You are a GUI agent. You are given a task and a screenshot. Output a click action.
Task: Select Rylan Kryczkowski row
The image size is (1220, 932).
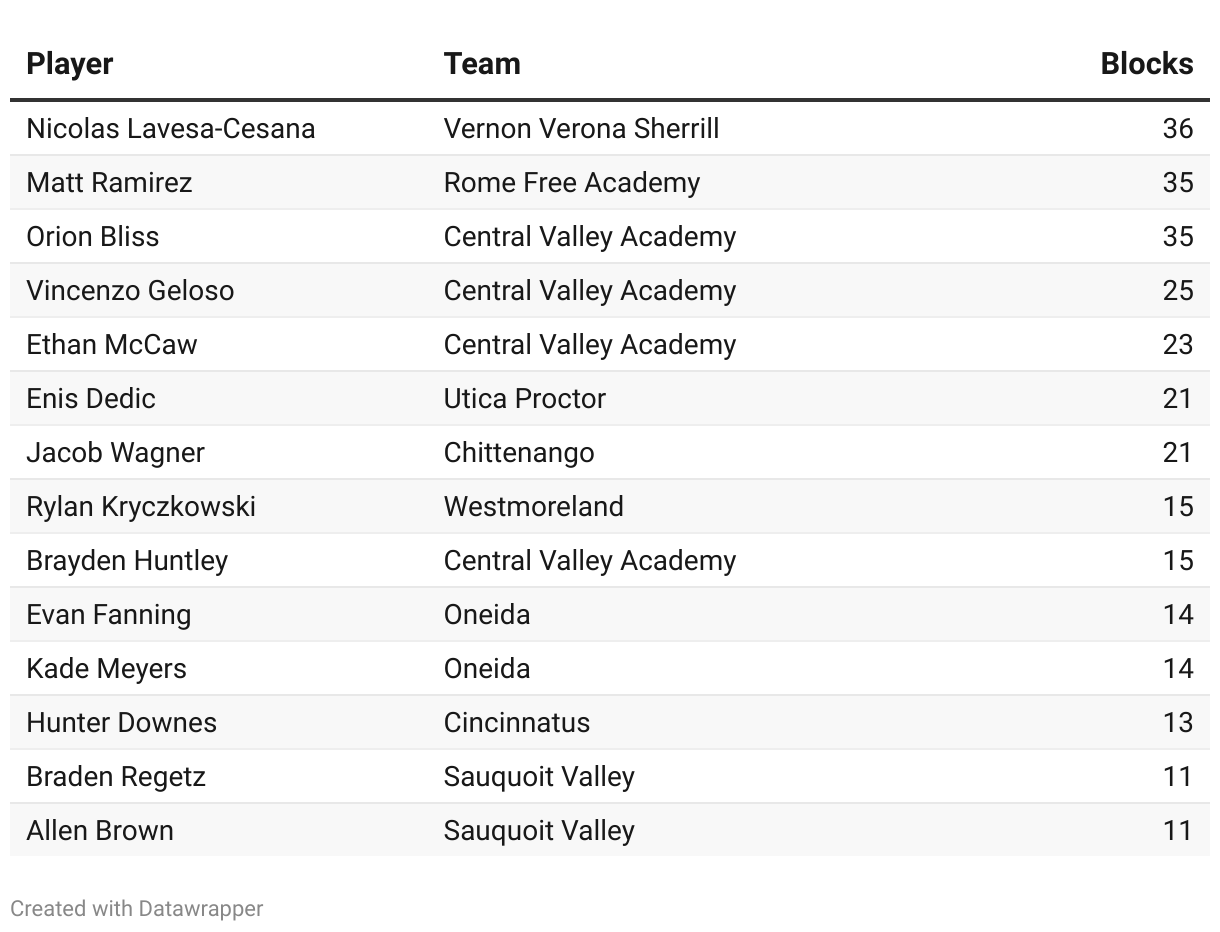[610, 507]
